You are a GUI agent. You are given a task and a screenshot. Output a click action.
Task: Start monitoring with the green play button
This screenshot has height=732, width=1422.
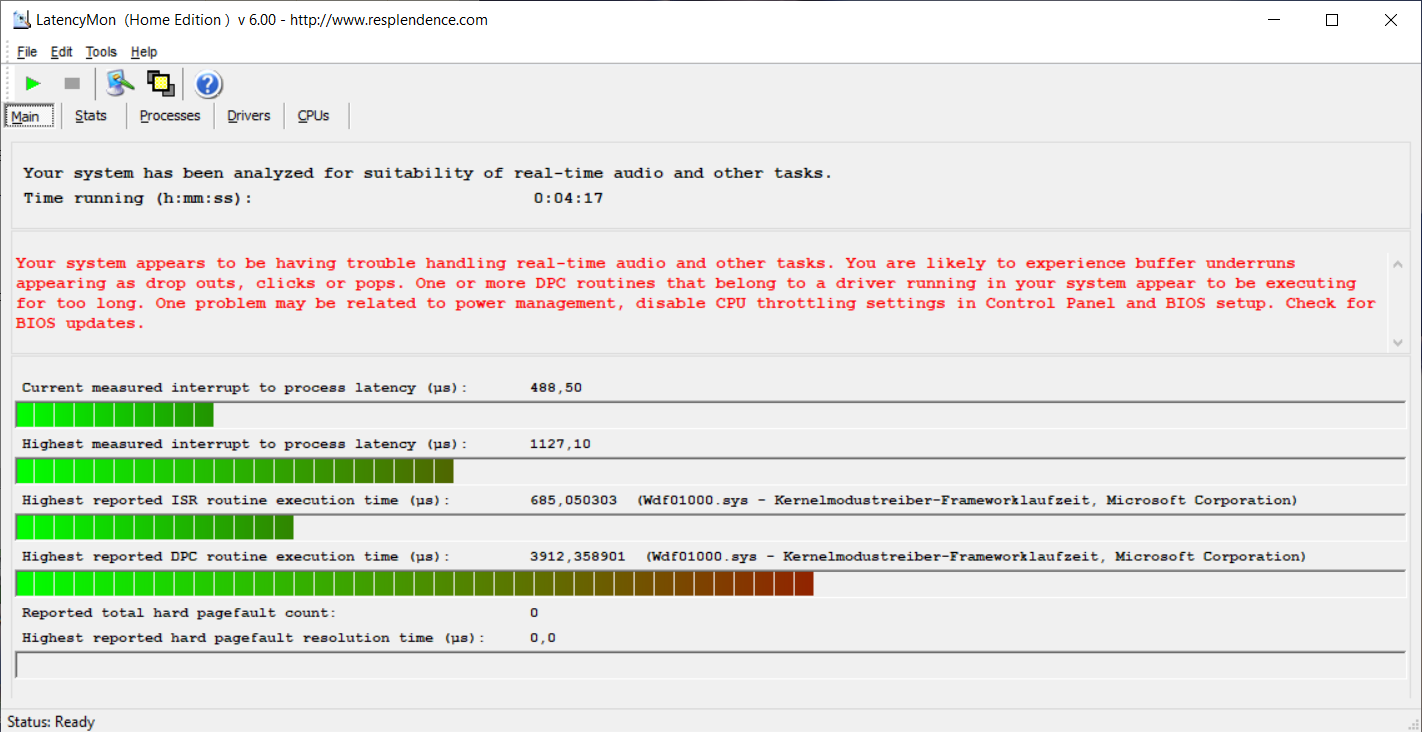coord(33,84)
